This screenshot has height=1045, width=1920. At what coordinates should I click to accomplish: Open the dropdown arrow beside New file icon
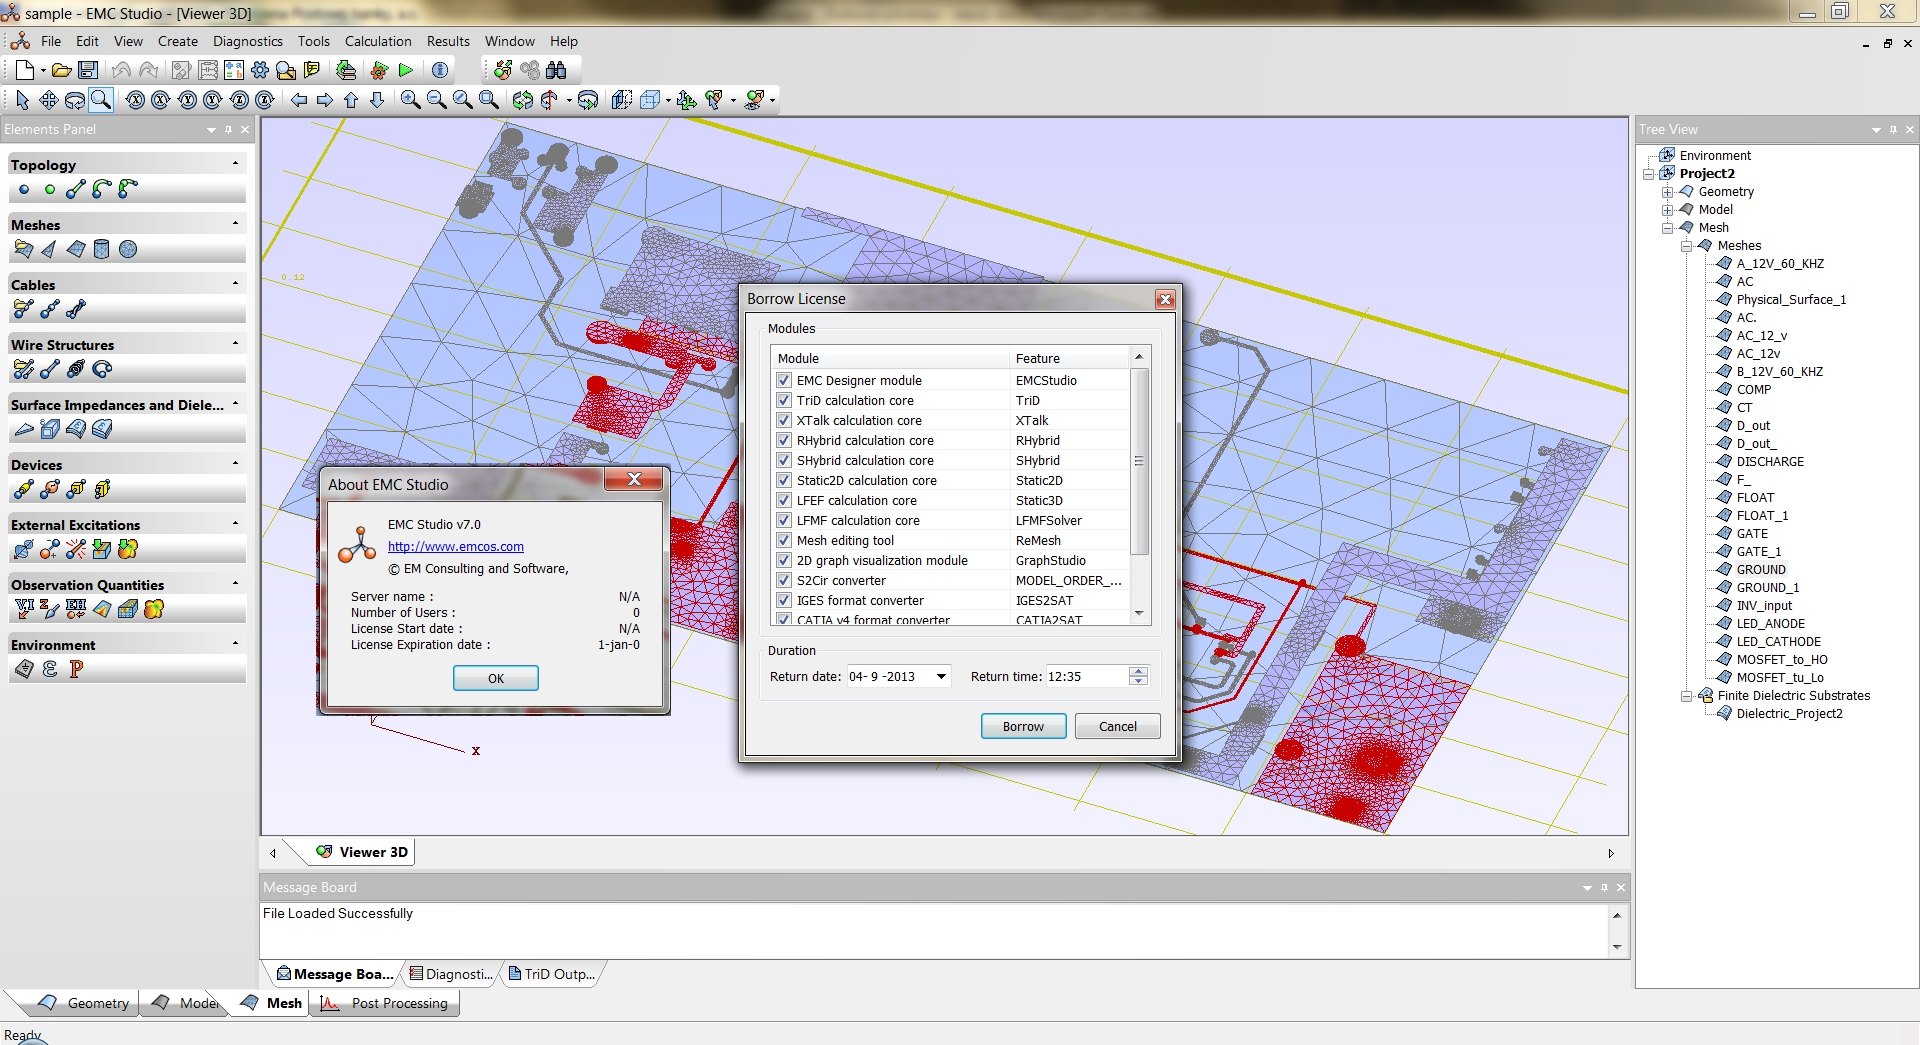[x=43, y=71]
